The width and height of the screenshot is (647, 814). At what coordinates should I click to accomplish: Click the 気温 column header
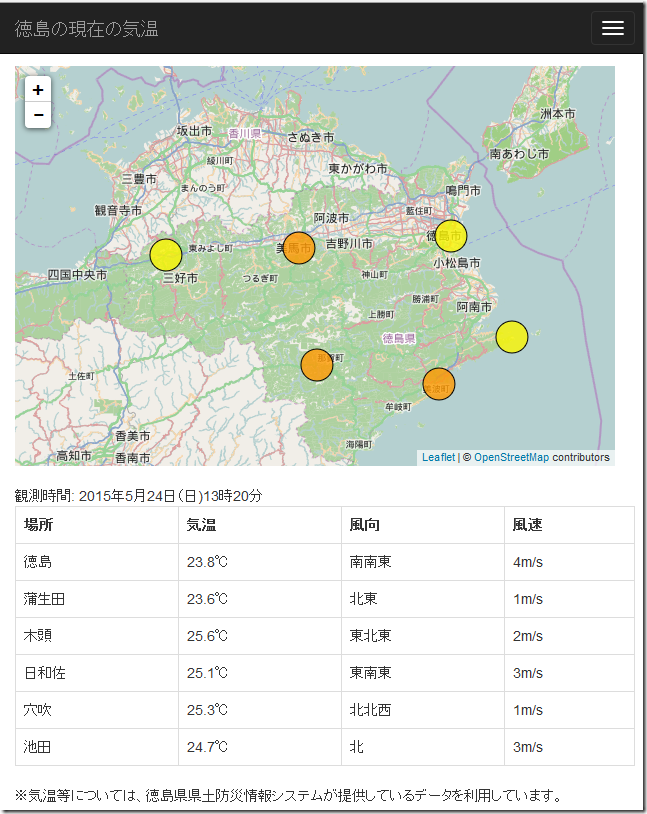pos(260,525)
